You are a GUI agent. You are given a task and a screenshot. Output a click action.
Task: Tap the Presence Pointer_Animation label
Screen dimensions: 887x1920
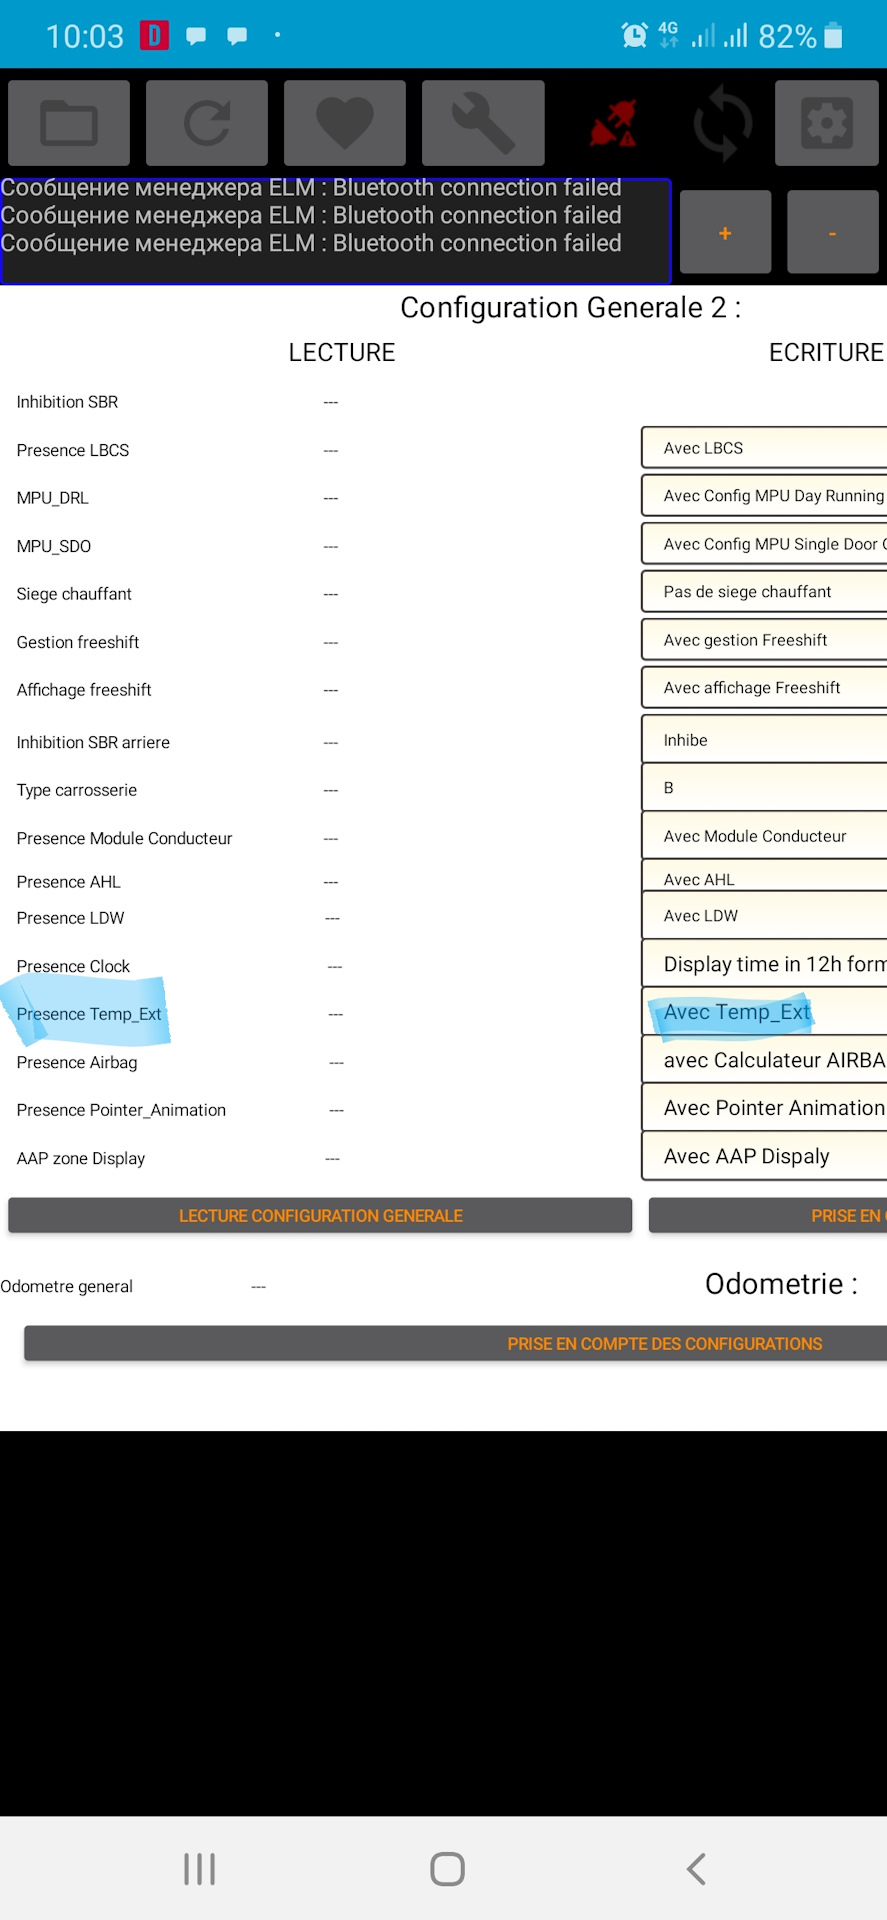pyautogui.click(x=121, y=1110)
